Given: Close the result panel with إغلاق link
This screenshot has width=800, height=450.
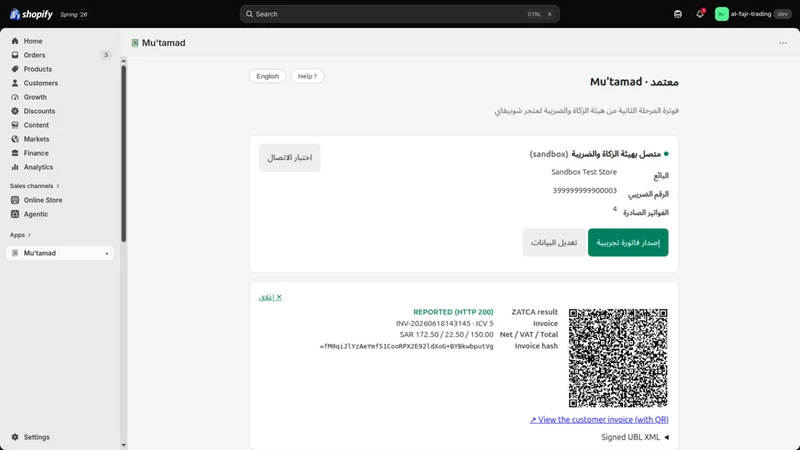Looking at the screenshot, I should click(270, 297).
